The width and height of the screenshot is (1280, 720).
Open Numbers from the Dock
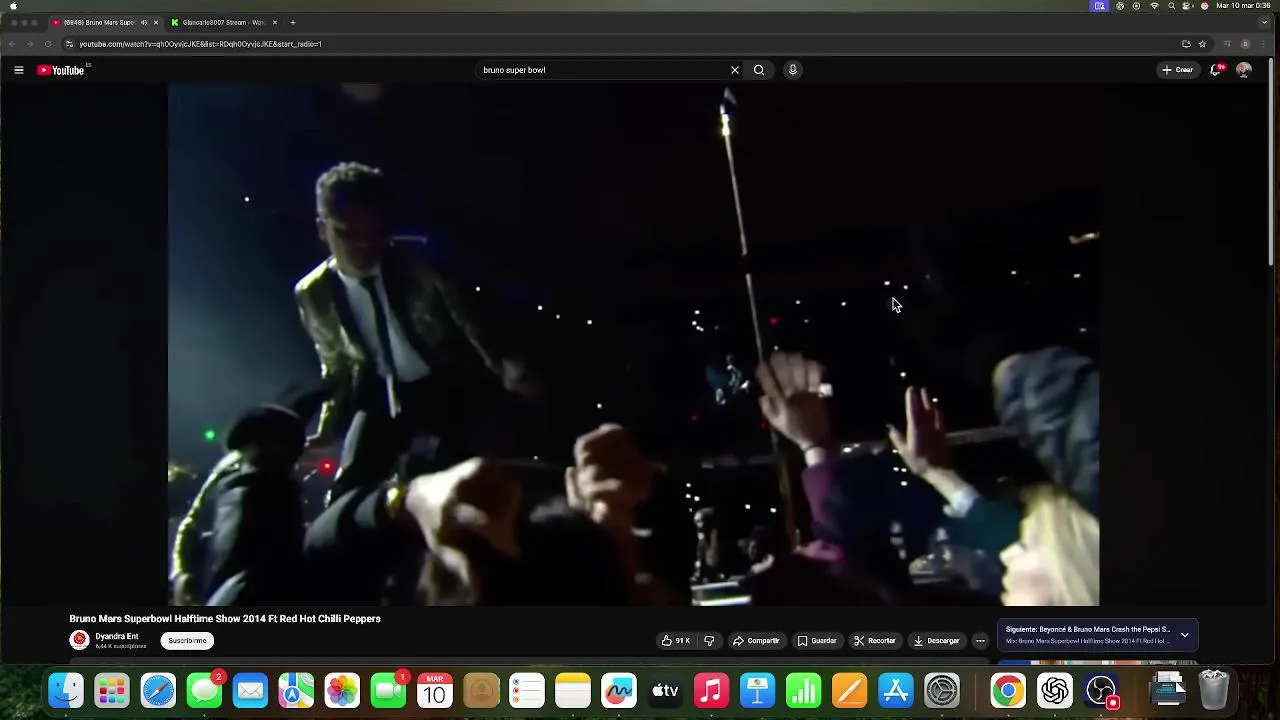(x=803, y=690)
